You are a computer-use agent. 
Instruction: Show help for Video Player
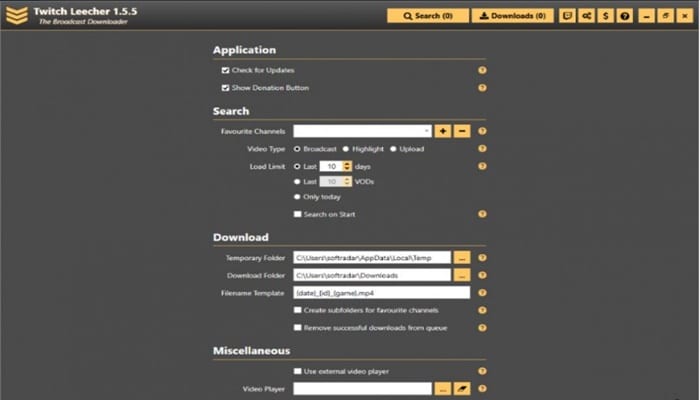(482, 388)
